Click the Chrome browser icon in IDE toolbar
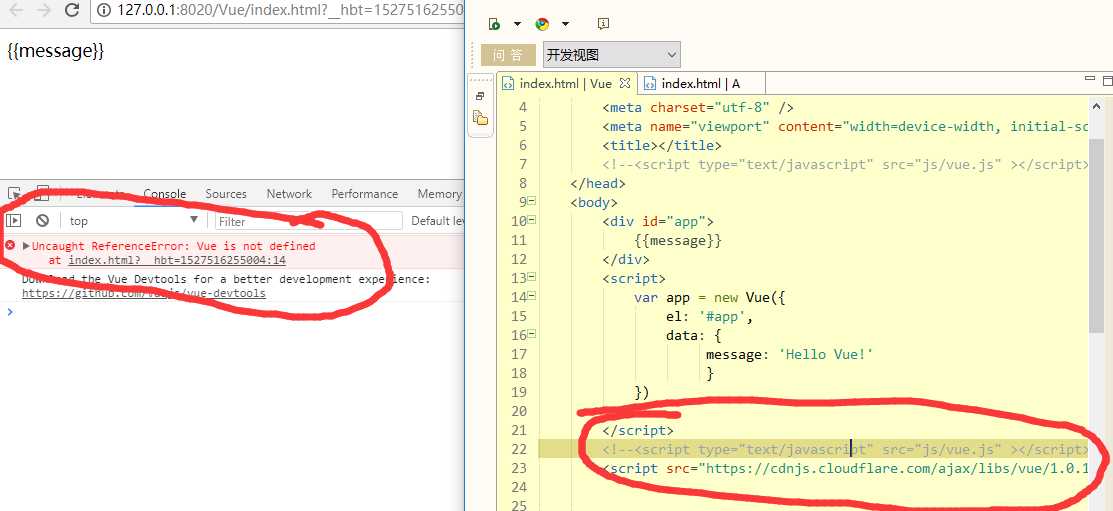This screenshot has height=511, width=1113. click(x=542, y=24)
